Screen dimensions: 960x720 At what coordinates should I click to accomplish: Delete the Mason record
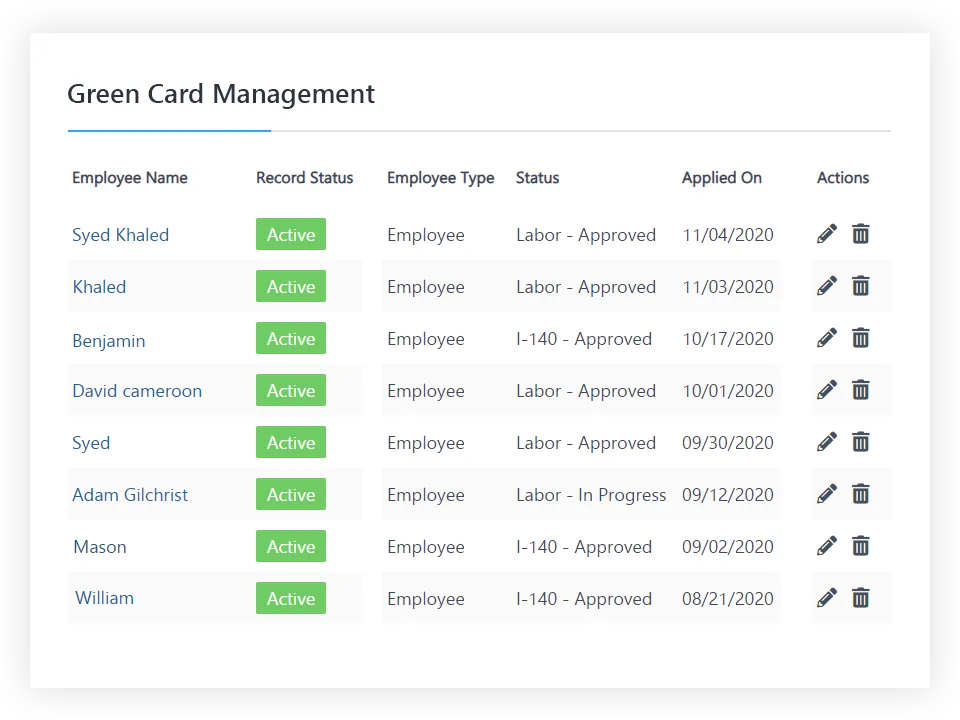(x=860, y=546)
